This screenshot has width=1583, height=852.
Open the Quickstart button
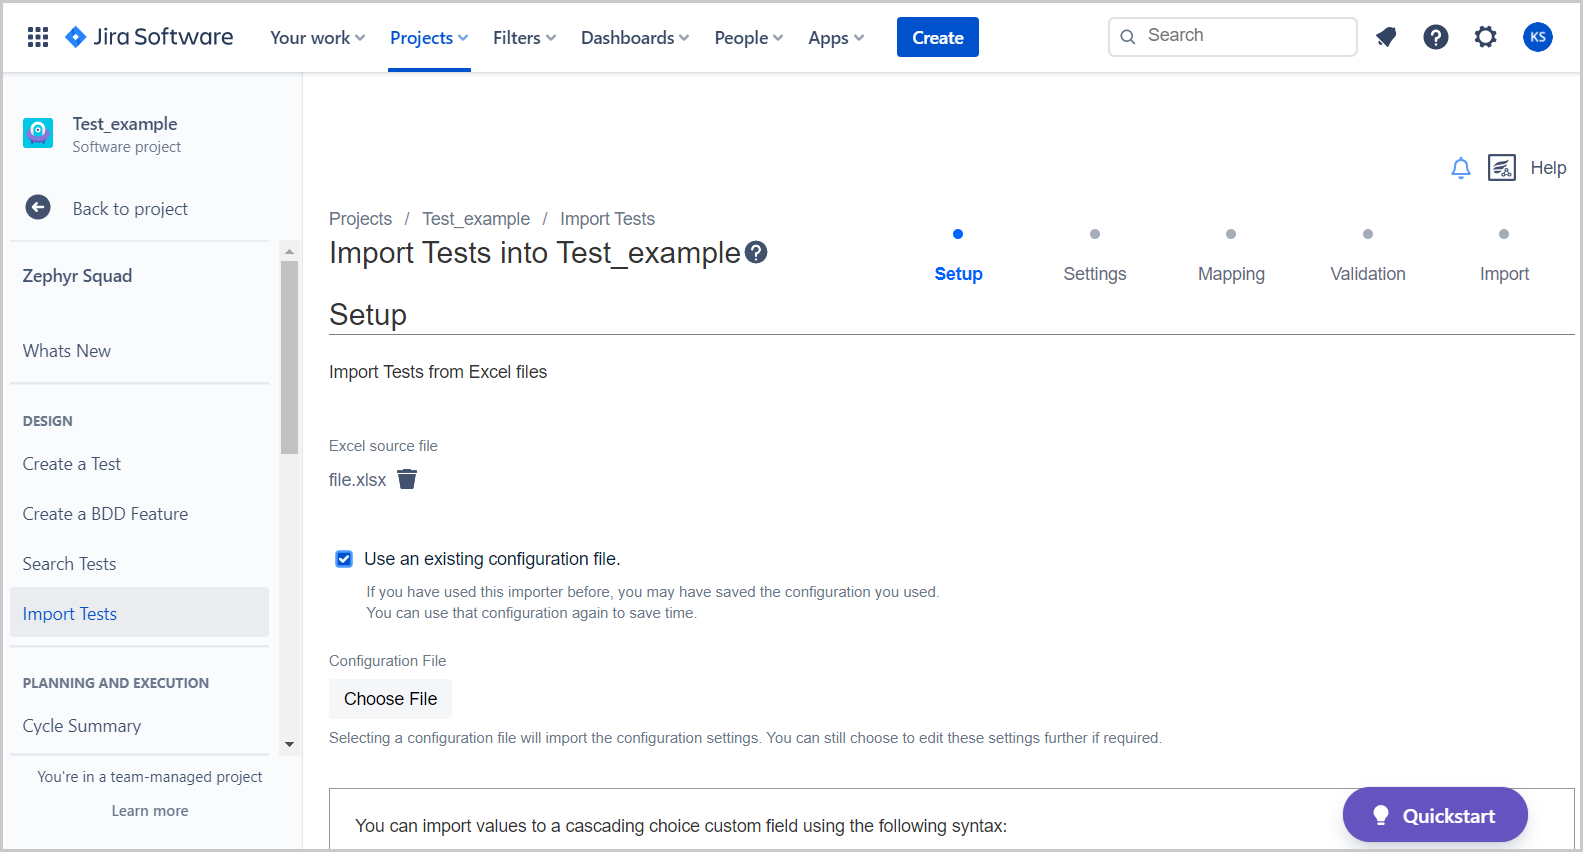[x=1435, y=815]
